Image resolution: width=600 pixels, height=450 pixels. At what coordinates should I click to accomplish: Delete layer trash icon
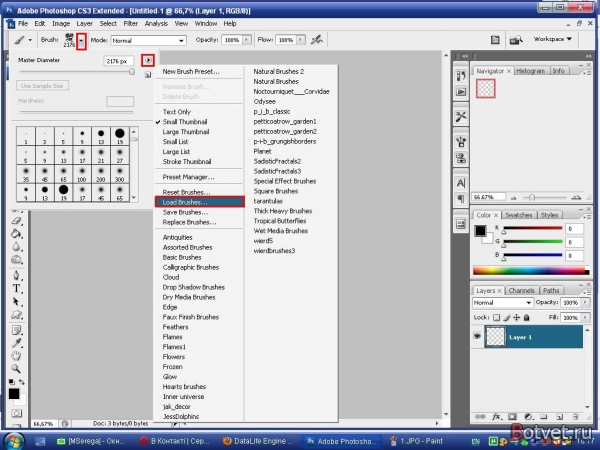click(575, 417)
